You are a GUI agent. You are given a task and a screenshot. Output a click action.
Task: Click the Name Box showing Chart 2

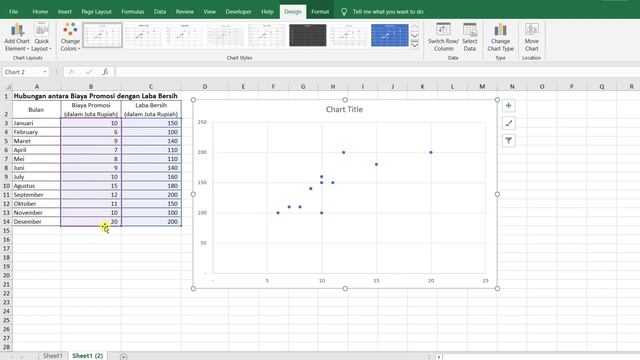click(22, 72)
